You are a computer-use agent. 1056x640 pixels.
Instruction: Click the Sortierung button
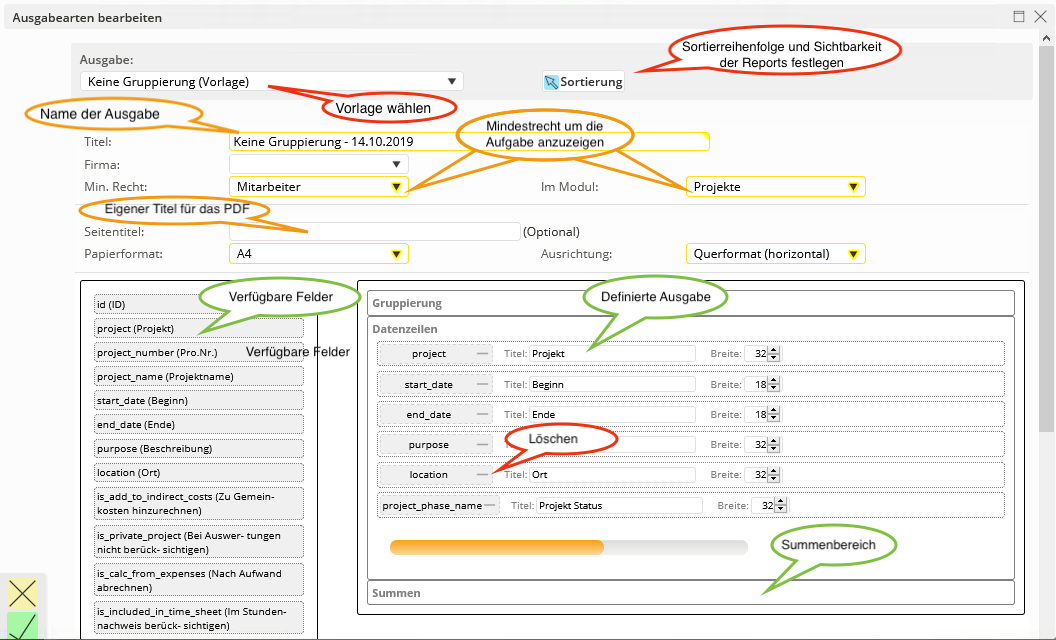click(584, 82)
